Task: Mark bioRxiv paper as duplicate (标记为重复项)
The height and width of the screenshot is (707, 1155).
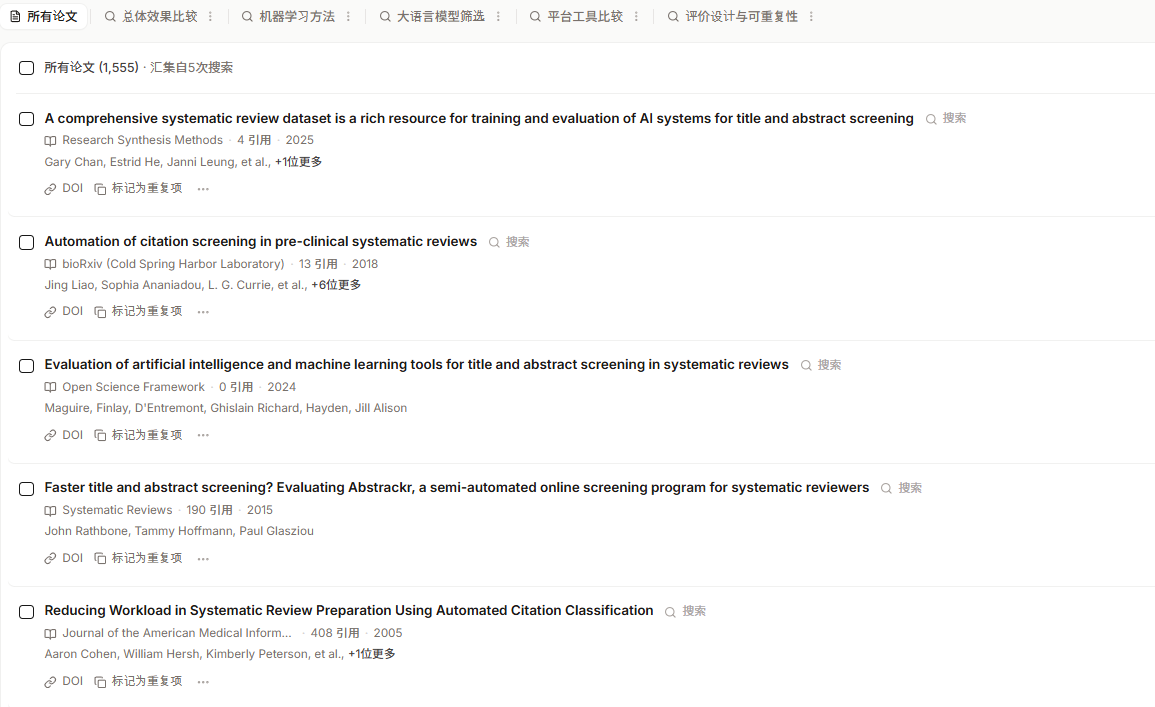Action: coord(138,312)
